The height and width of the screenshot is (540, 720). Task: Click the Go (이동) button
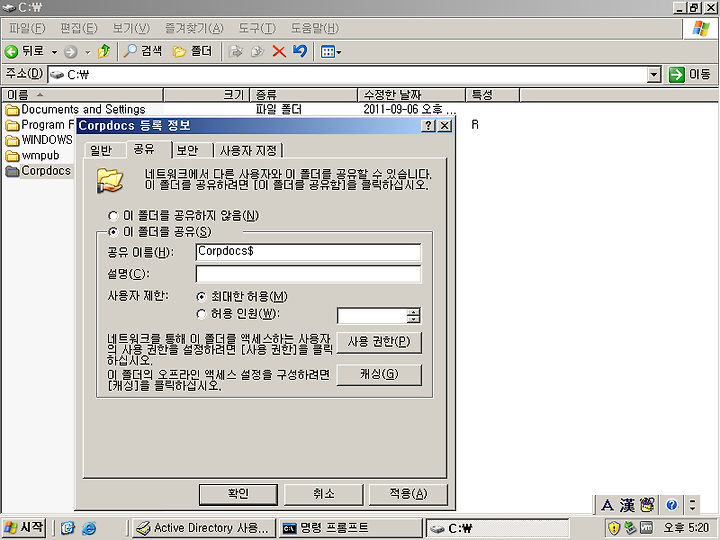point(690,74)
